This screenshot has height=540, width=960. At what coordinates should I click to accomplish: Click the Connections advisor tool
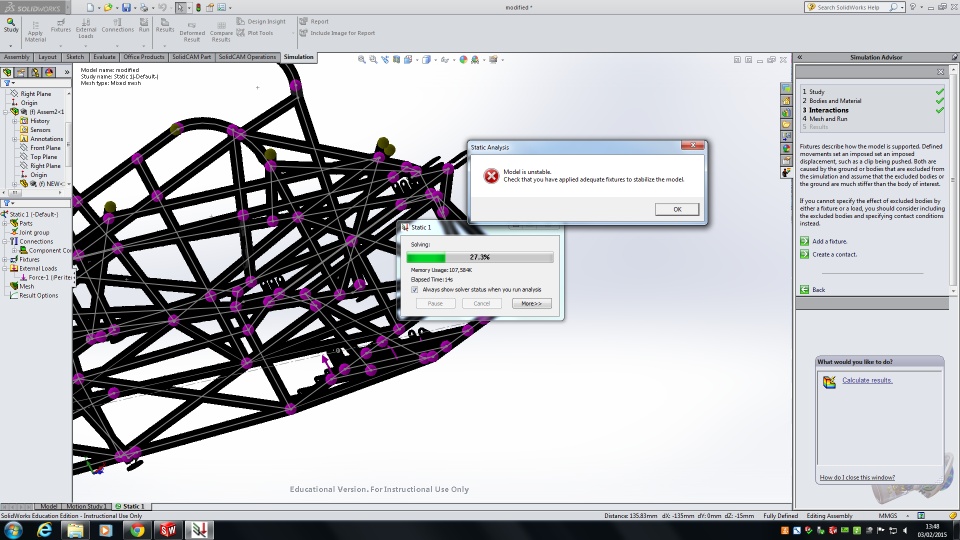click(x=118, y=26)
